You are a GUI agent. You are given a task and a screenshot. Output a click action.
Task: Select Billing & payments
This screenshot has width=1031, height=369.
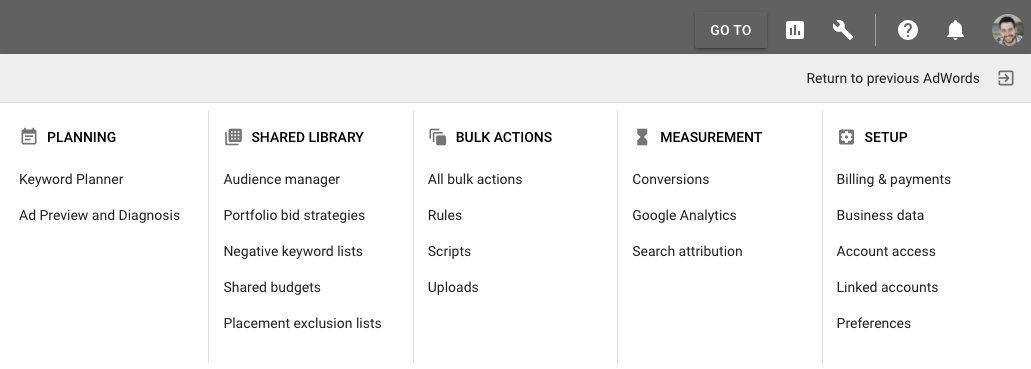coord(894,179)
